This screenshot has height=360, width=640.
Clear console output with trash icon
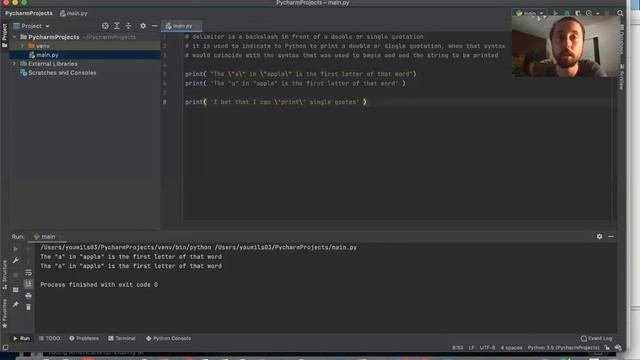pyautogui.click(x=29, y=307)
